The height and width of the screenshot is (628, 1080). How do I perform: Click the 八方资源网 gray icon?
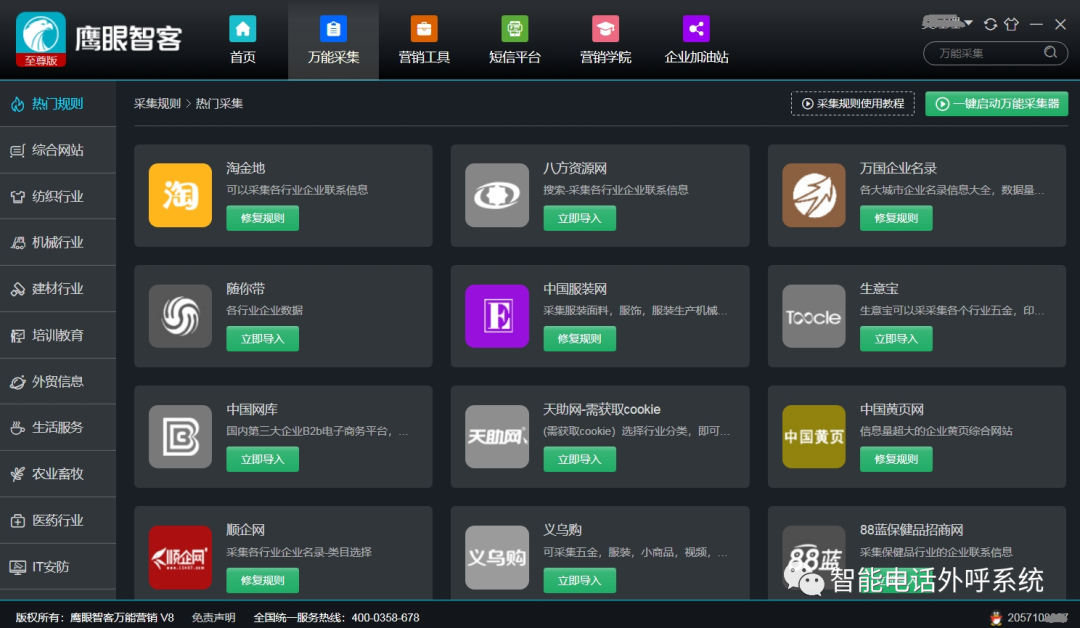coord(497,195)
